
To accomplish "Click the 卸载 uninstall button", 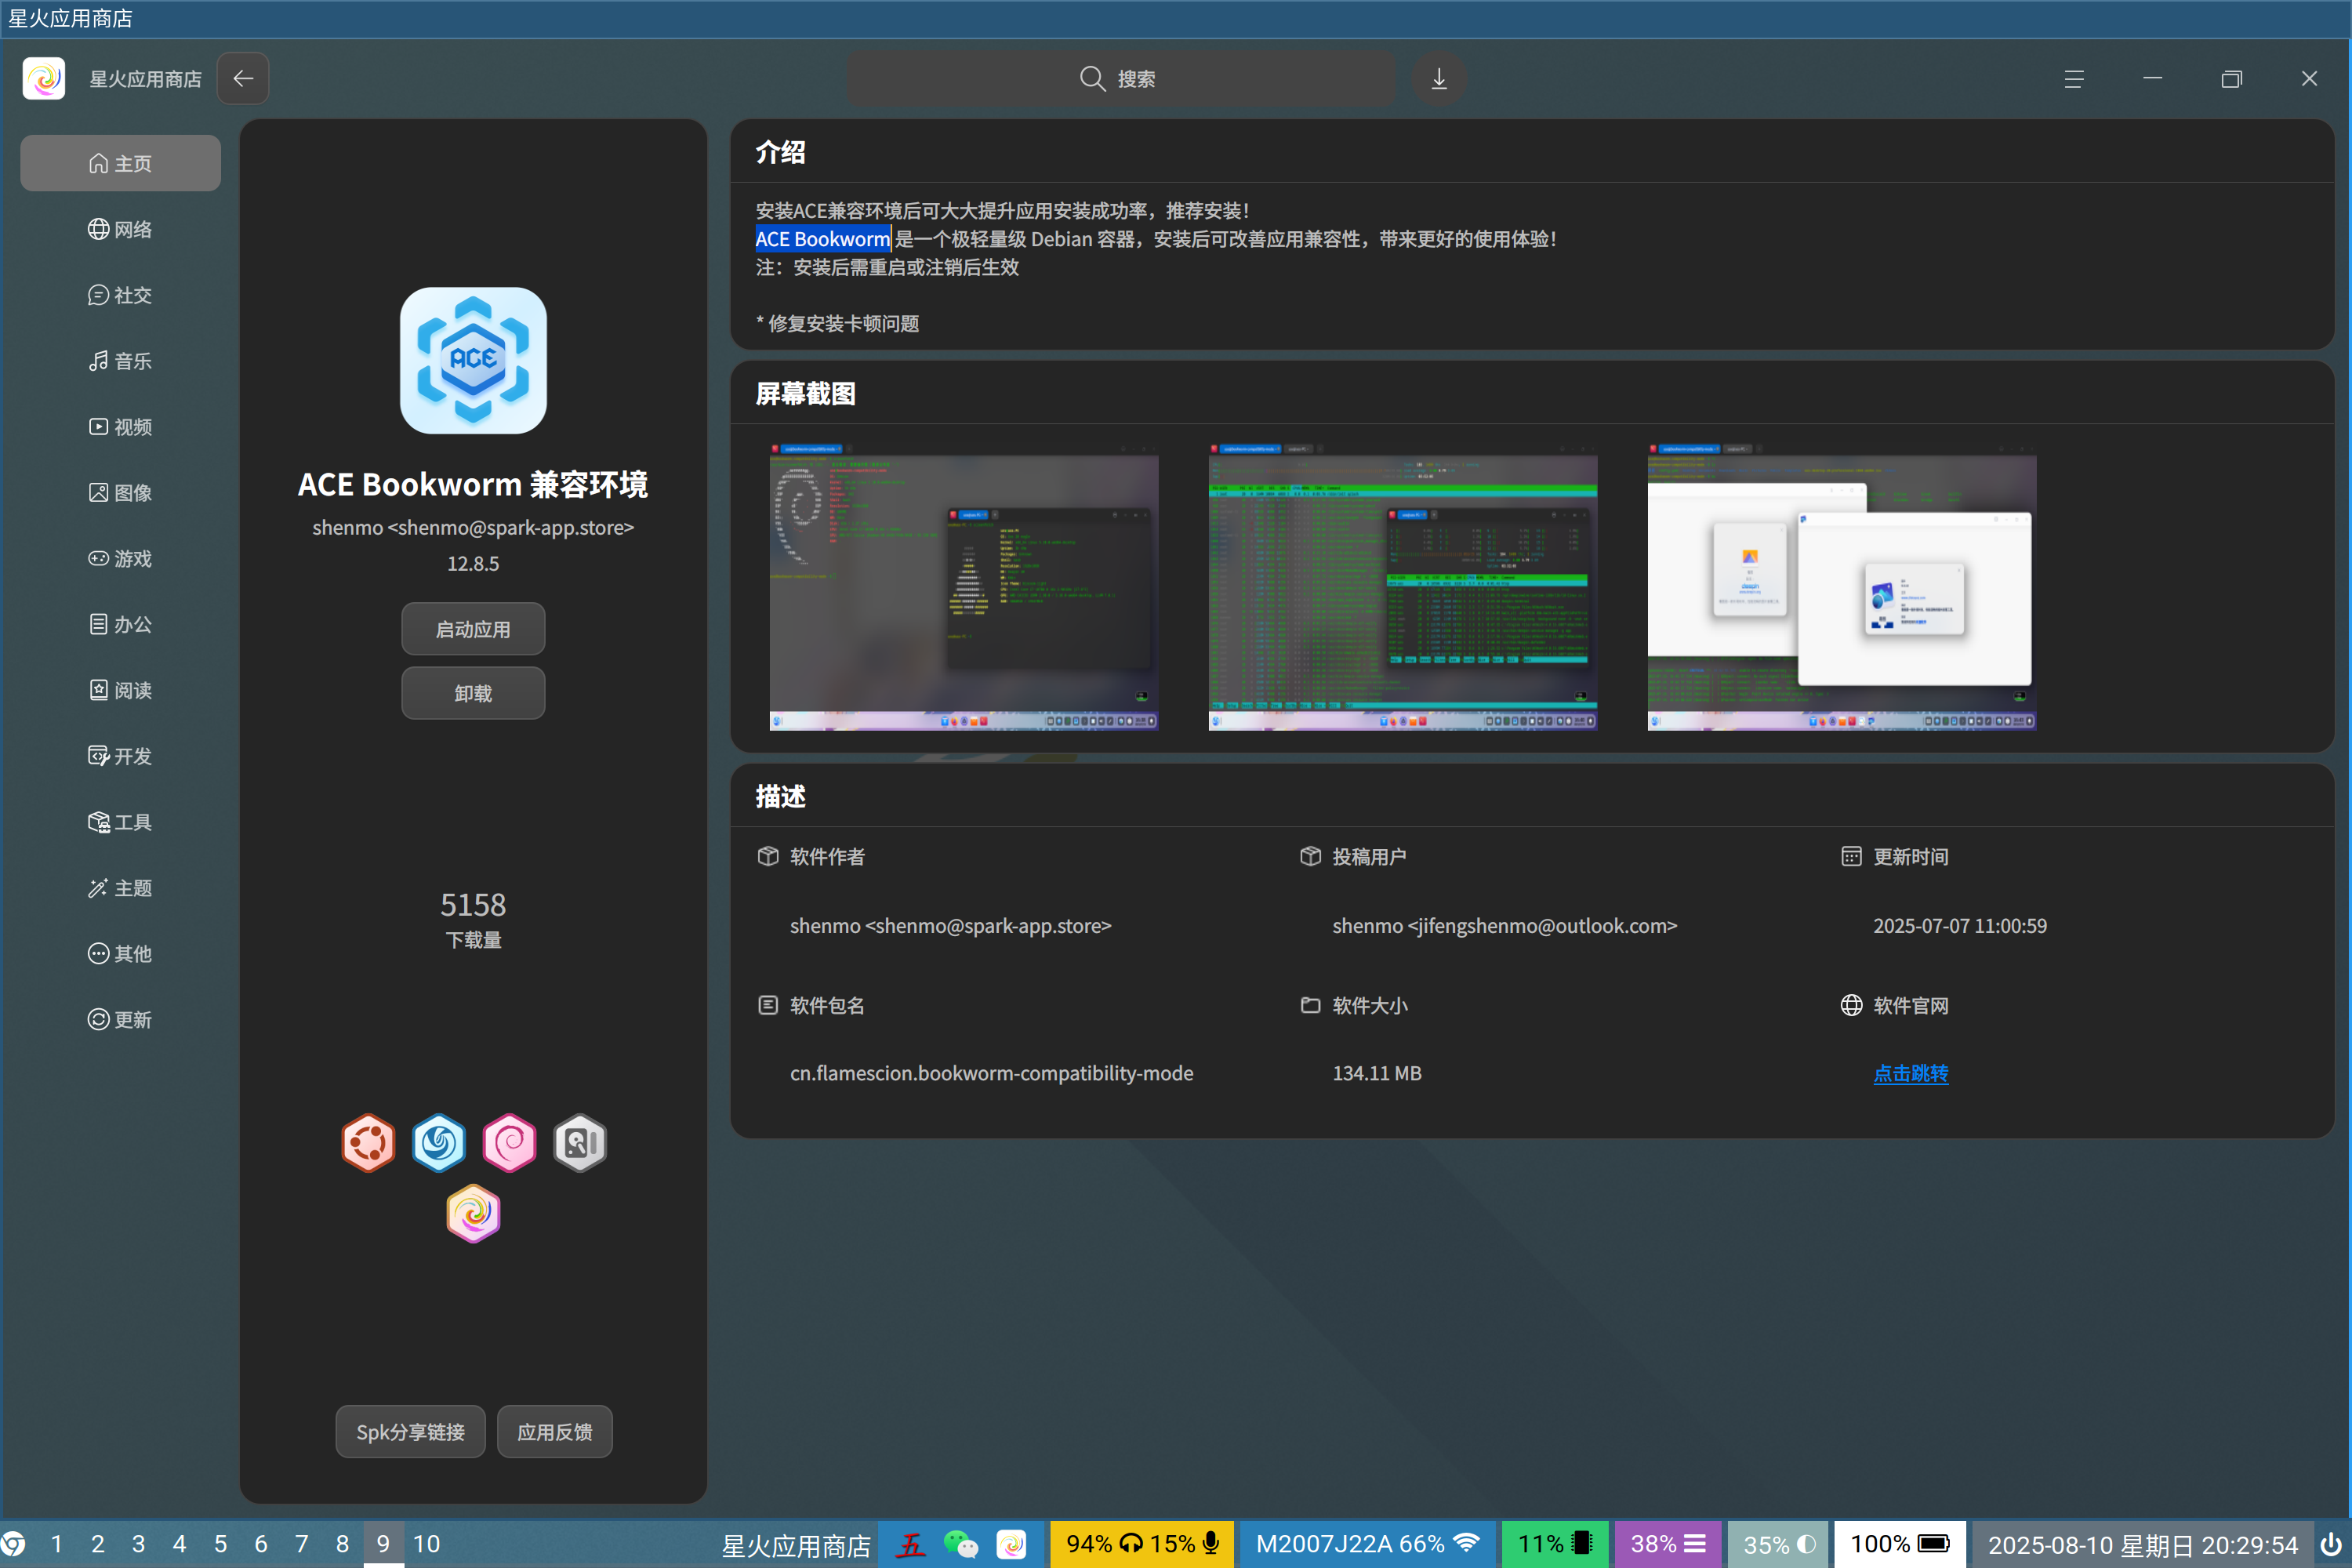I will [473, 693].
